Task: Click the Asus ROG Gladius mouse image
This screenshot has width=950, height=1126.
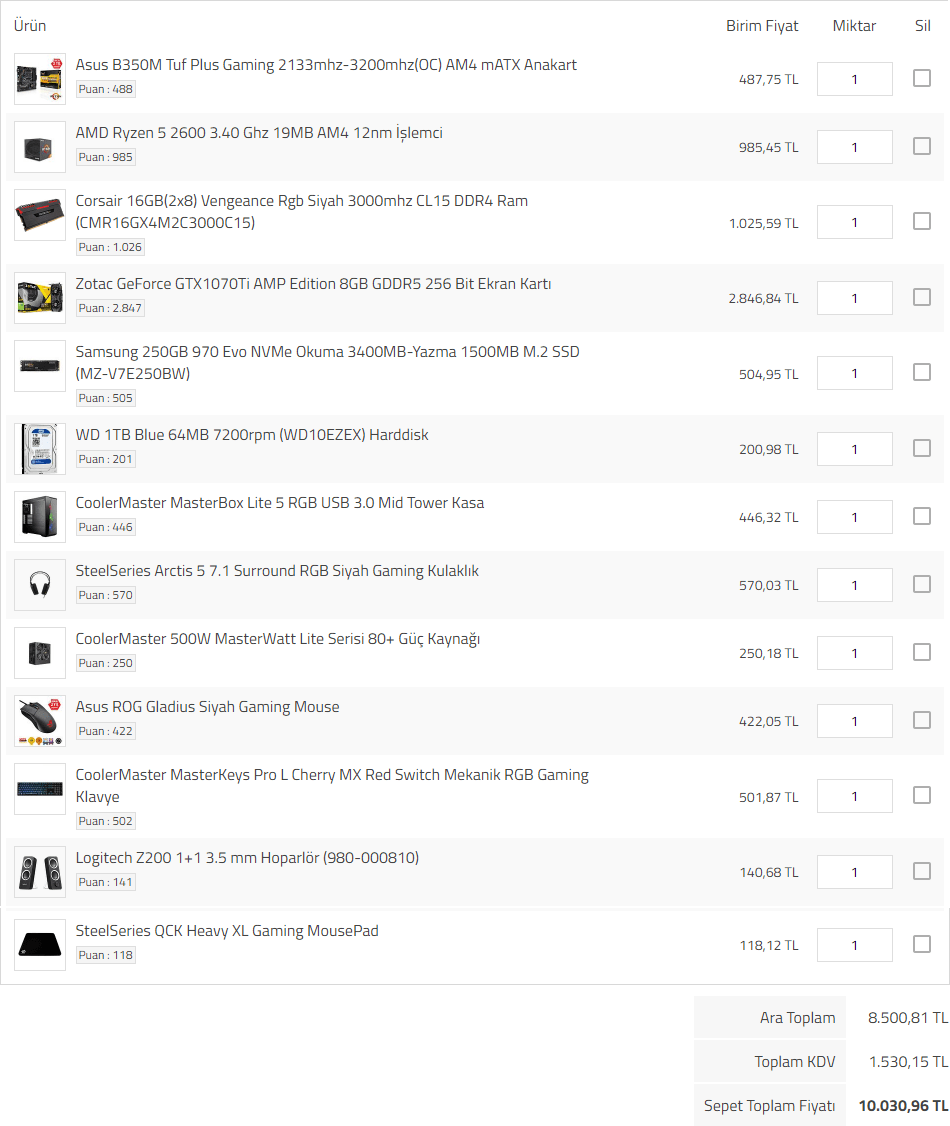Action: (40, 721)
